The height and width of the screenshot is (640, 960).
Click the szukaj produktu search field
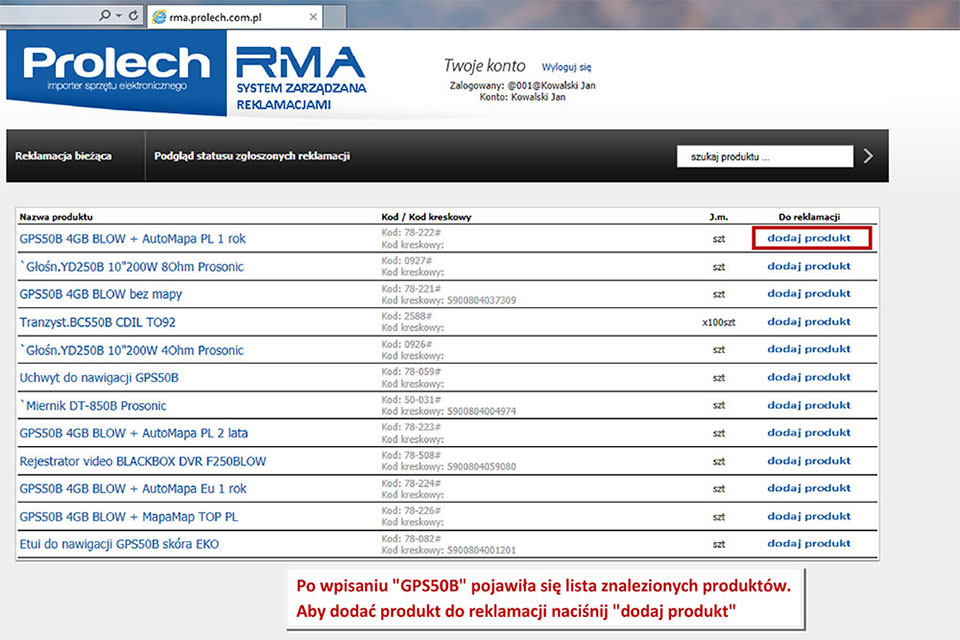point(765,156)
